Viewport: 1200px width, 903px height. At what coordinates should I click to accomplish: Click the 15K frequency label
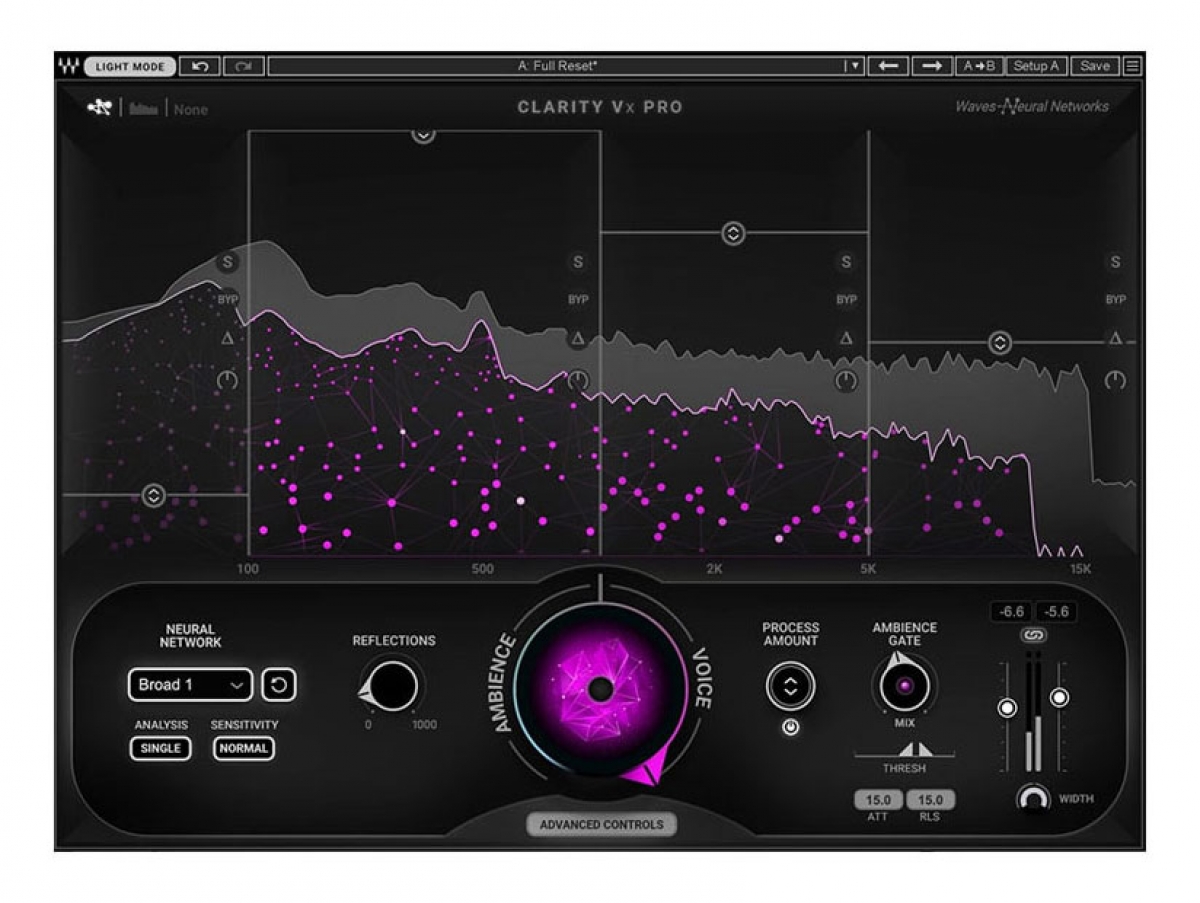pyautogui.click(x=1080, y=569)
